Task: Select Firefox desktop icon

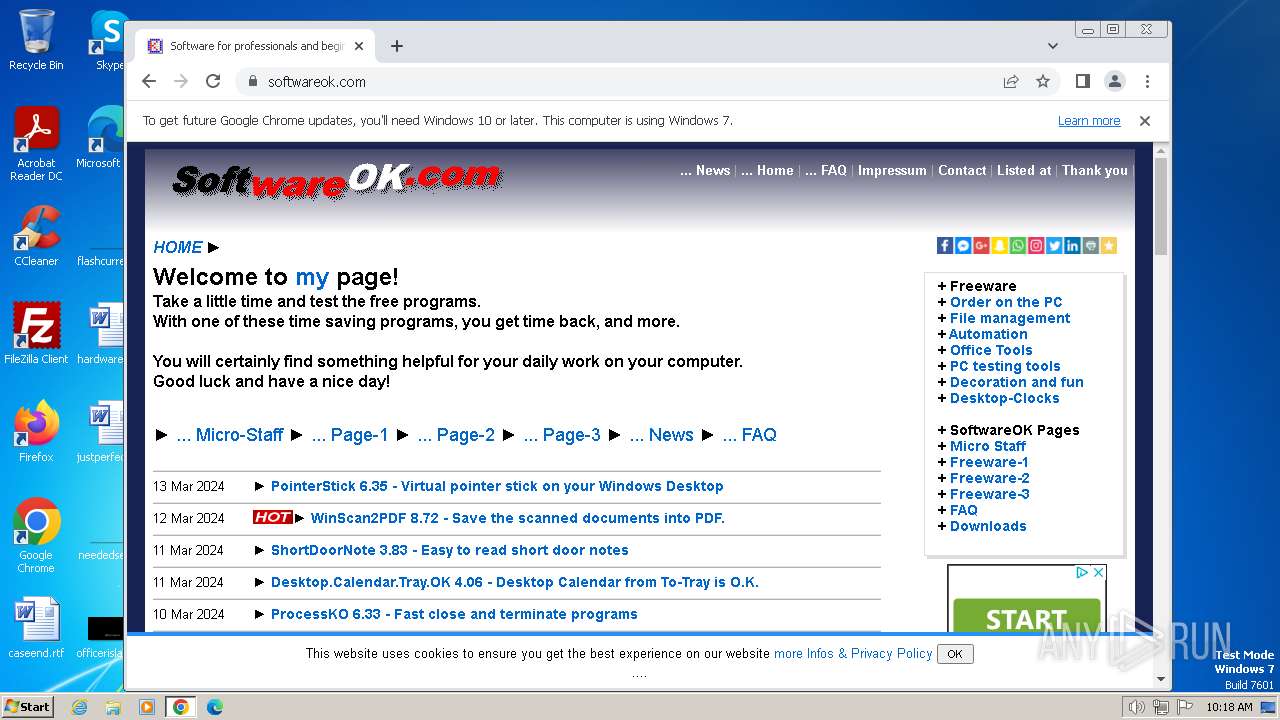Action: 36,431
